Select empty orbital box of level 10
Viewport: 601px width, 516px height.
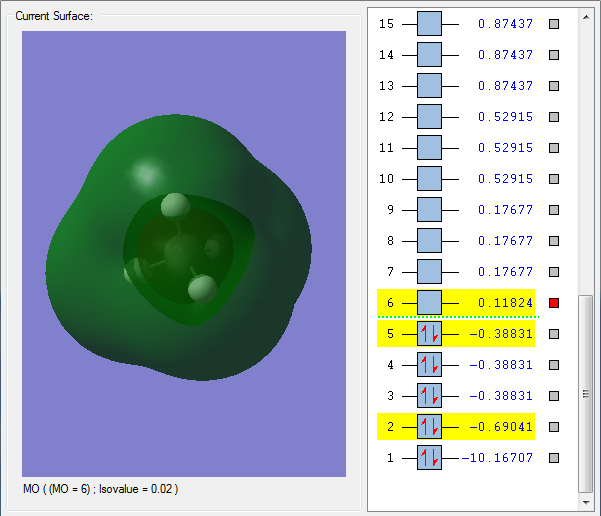coord(429,179)
